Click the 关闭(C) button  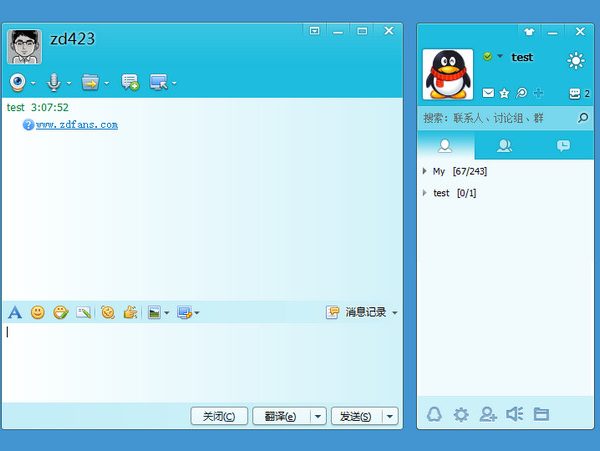219,416
